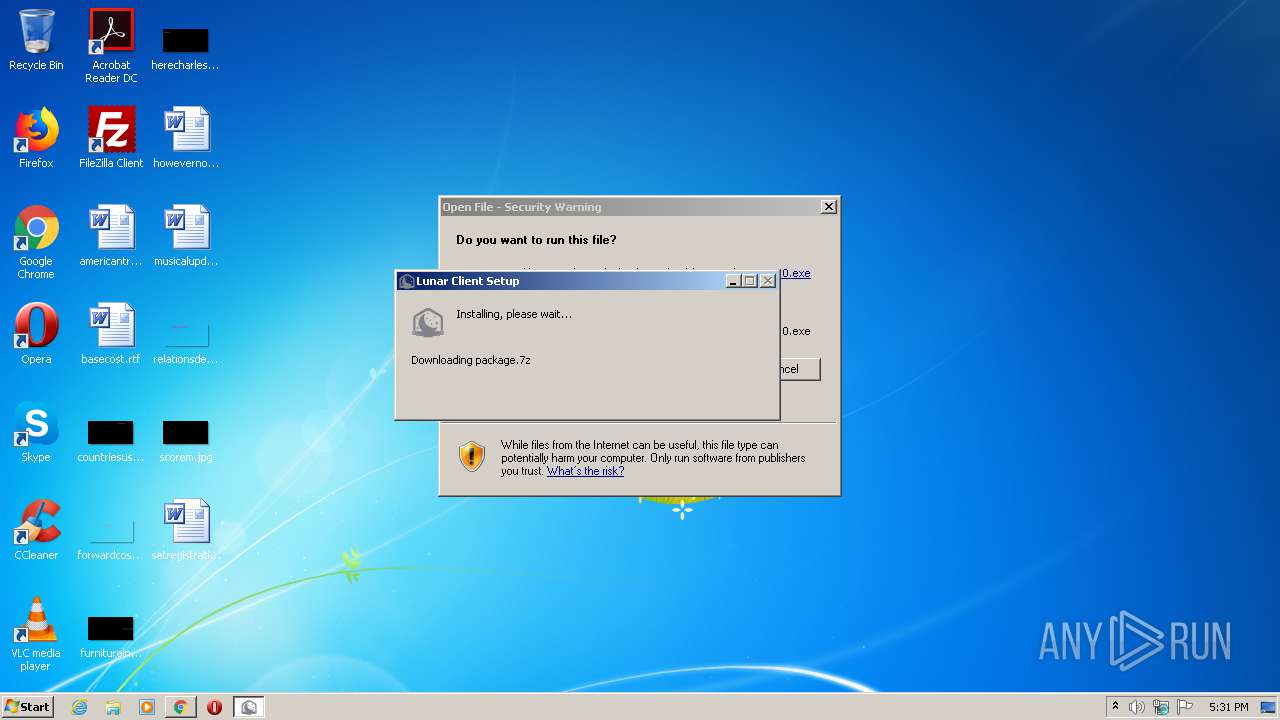The width and height of the screenshot is (1280, 720).
Task: Select the setregistrati Word document
Action: pyautogui.click(x=186, y=530)
